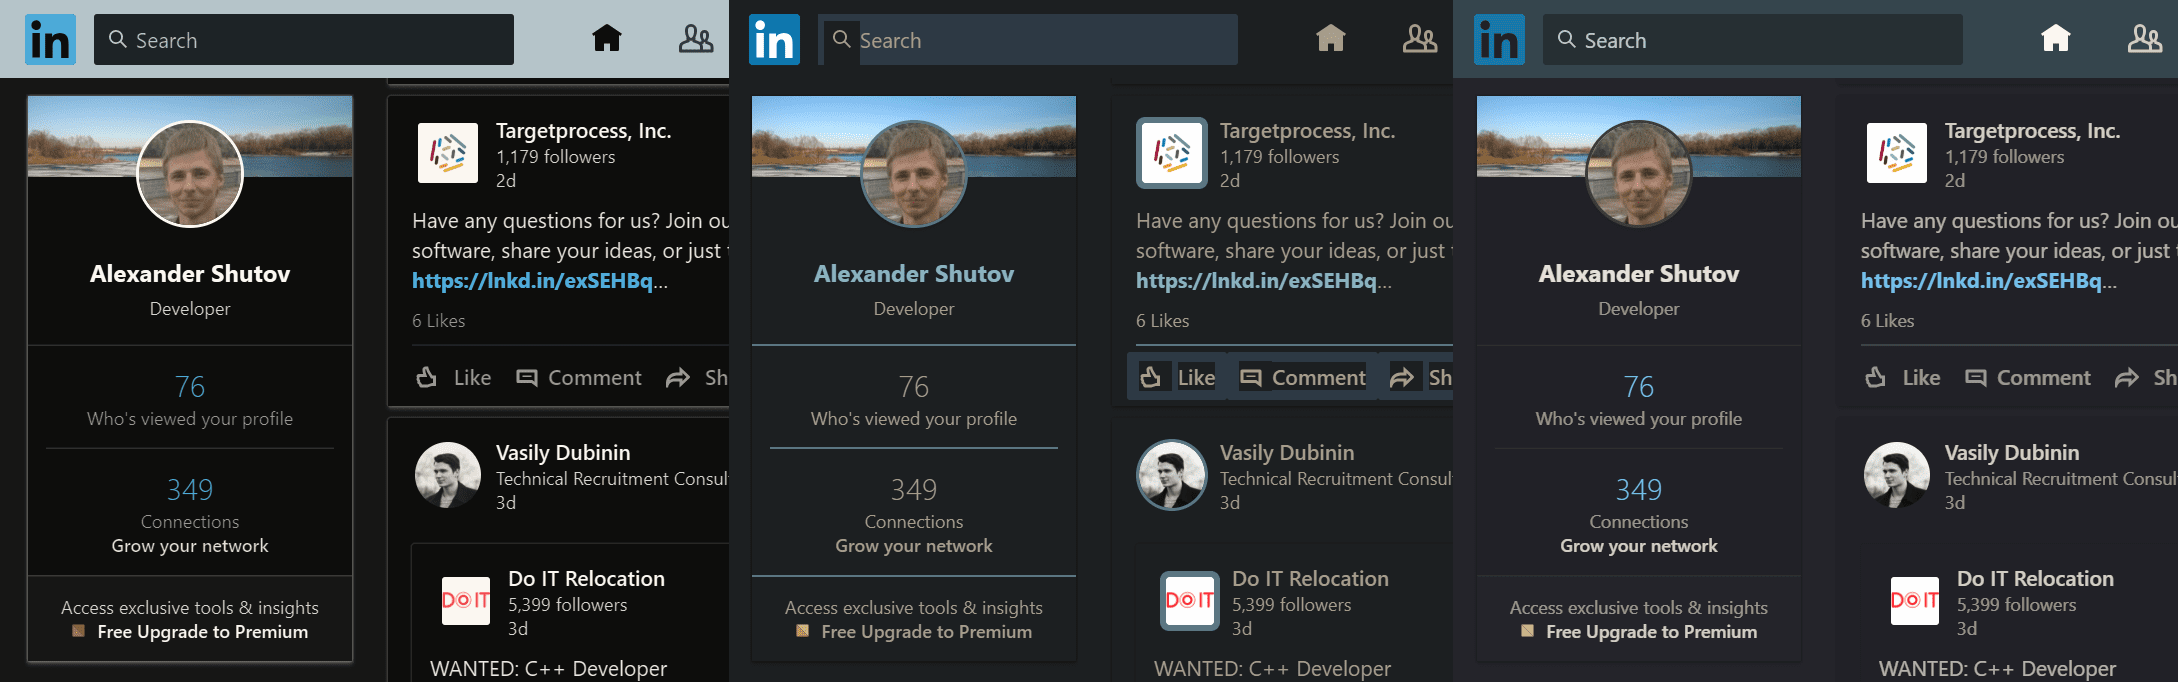Click the Home icon in the rightmost panel header
The height and width of the screenshot is (682, 2179).
click(2056, 39)
